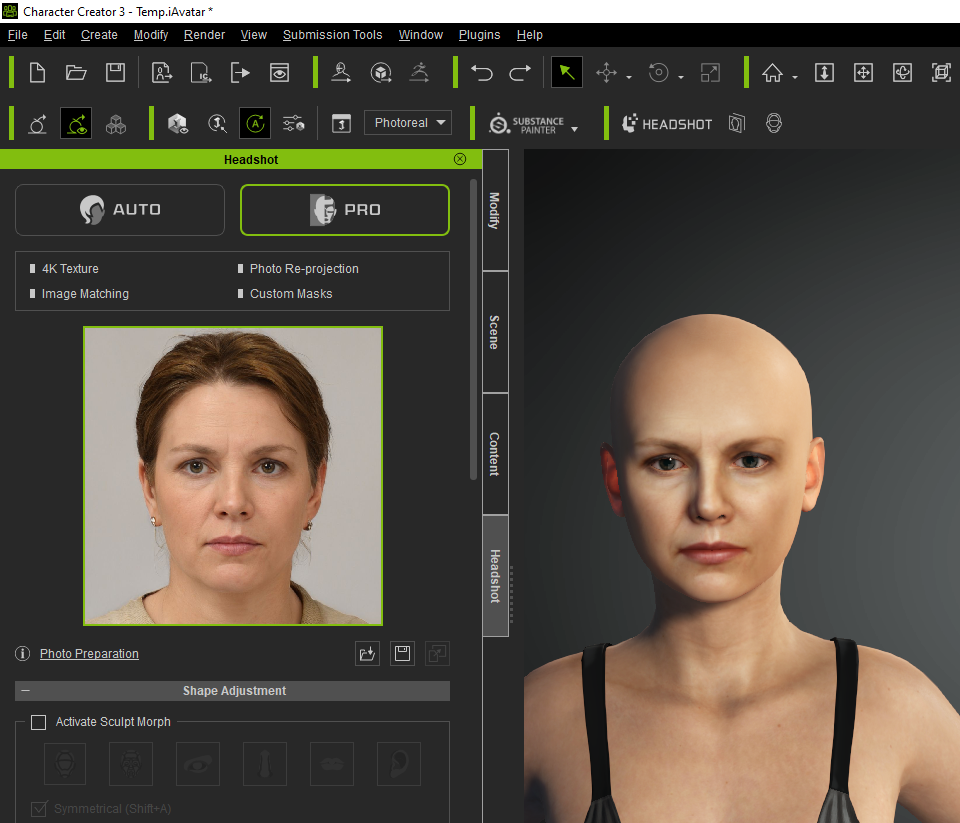The width and height of the screenshot is (960, 823).
Task: Click the source photo thumbnail
Action: click(233, 476)
